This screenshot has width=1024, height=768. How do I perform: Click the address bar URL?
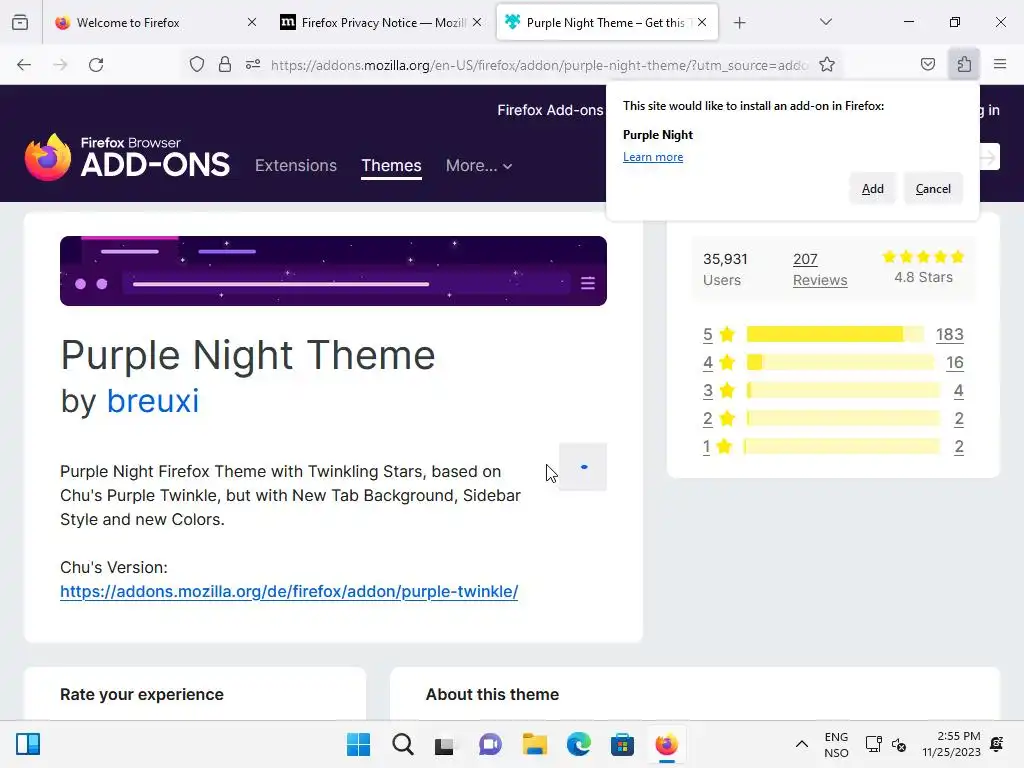coord(539,65)
